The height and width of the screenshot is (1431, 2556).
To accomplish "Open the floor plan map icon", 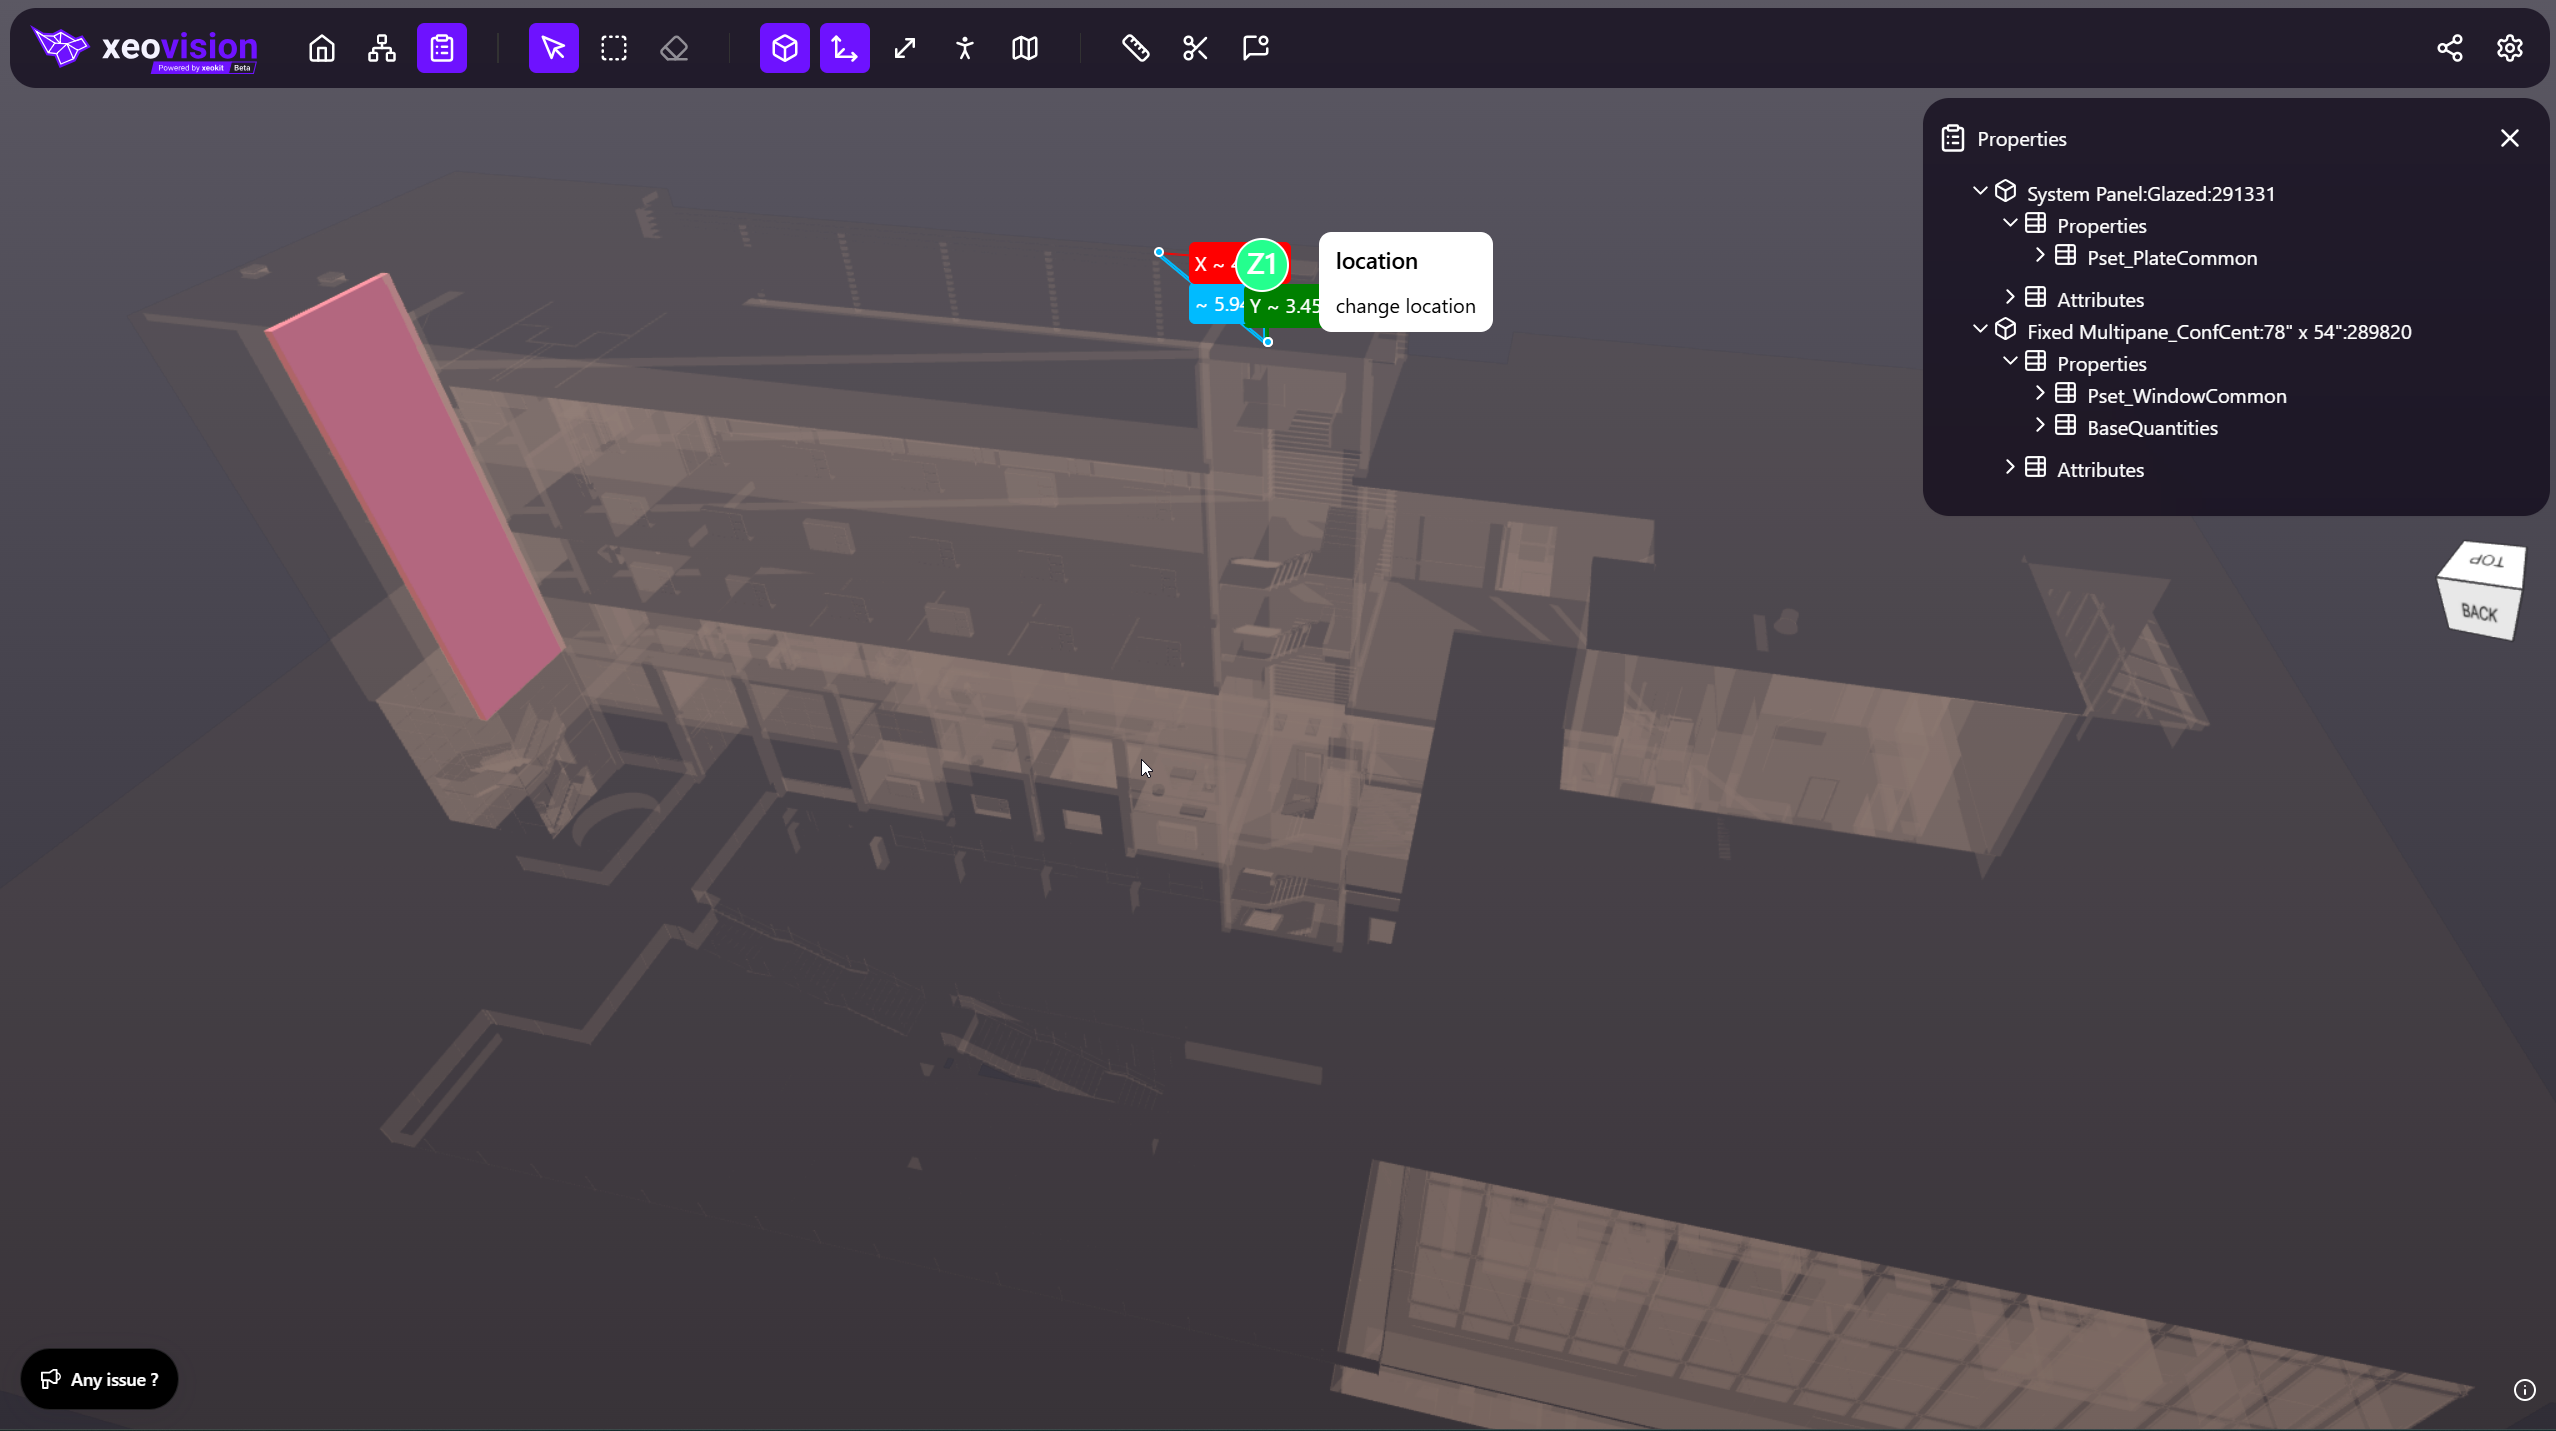I will coord(1024,48).
